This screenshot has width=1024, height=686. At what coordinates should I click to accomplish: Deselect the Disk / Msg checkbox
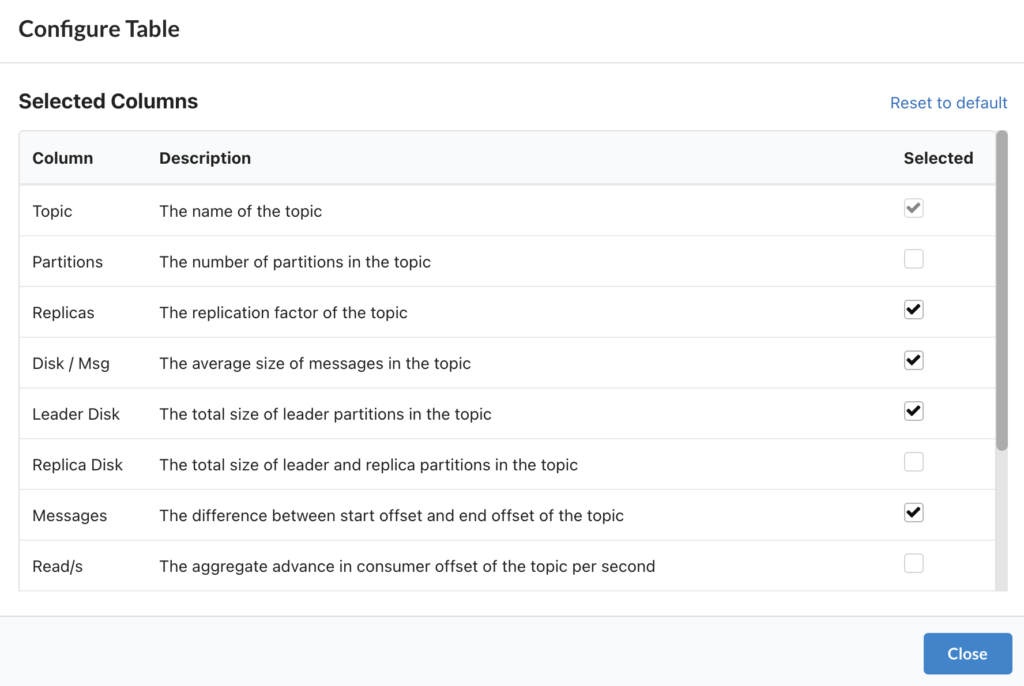click(913, 361)
